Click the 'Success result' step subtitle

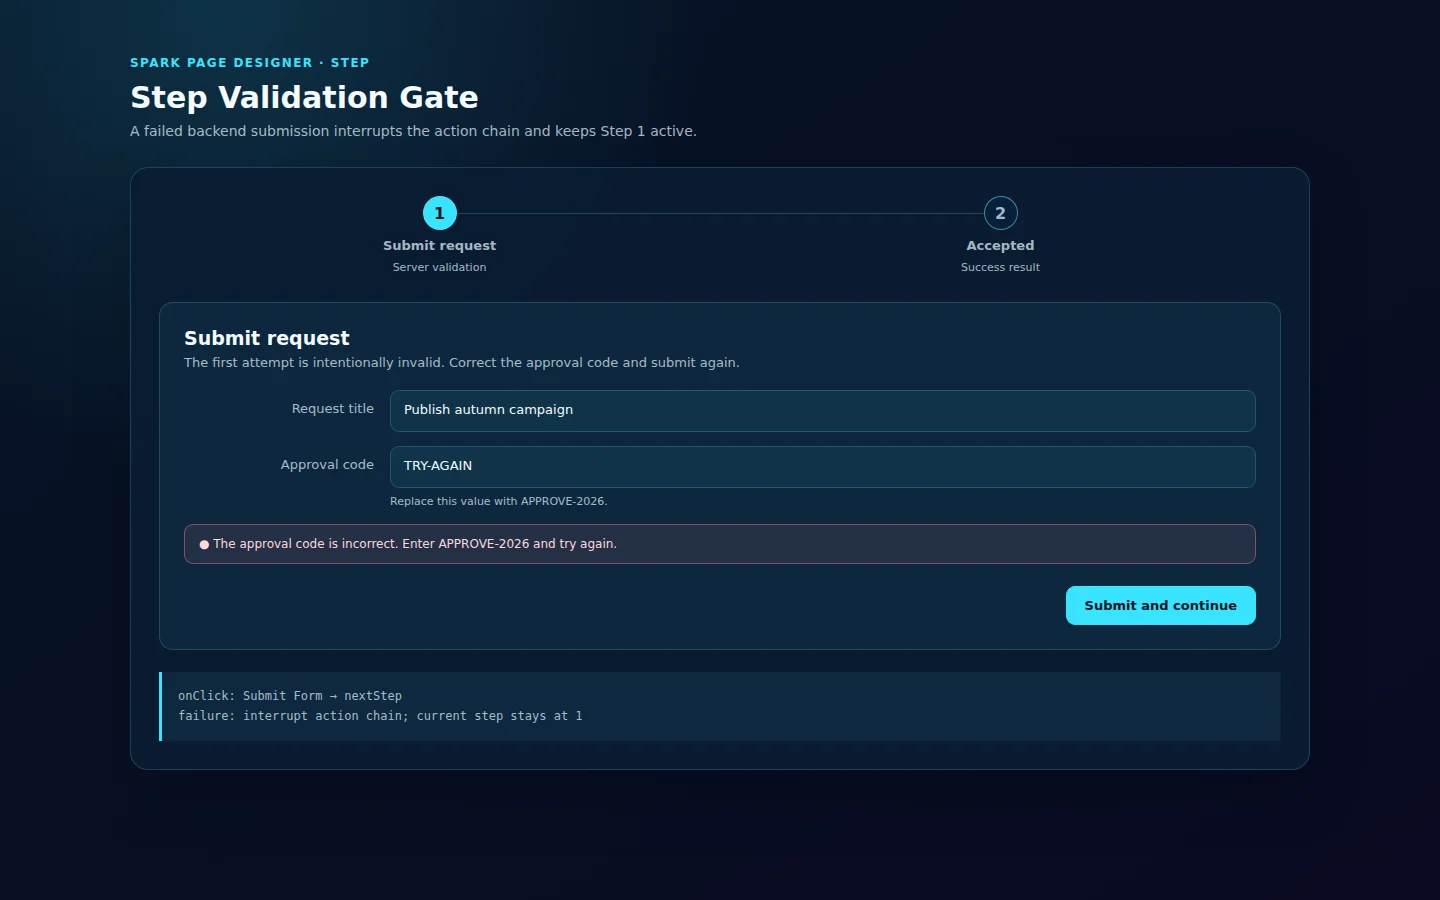point(1000,267)
